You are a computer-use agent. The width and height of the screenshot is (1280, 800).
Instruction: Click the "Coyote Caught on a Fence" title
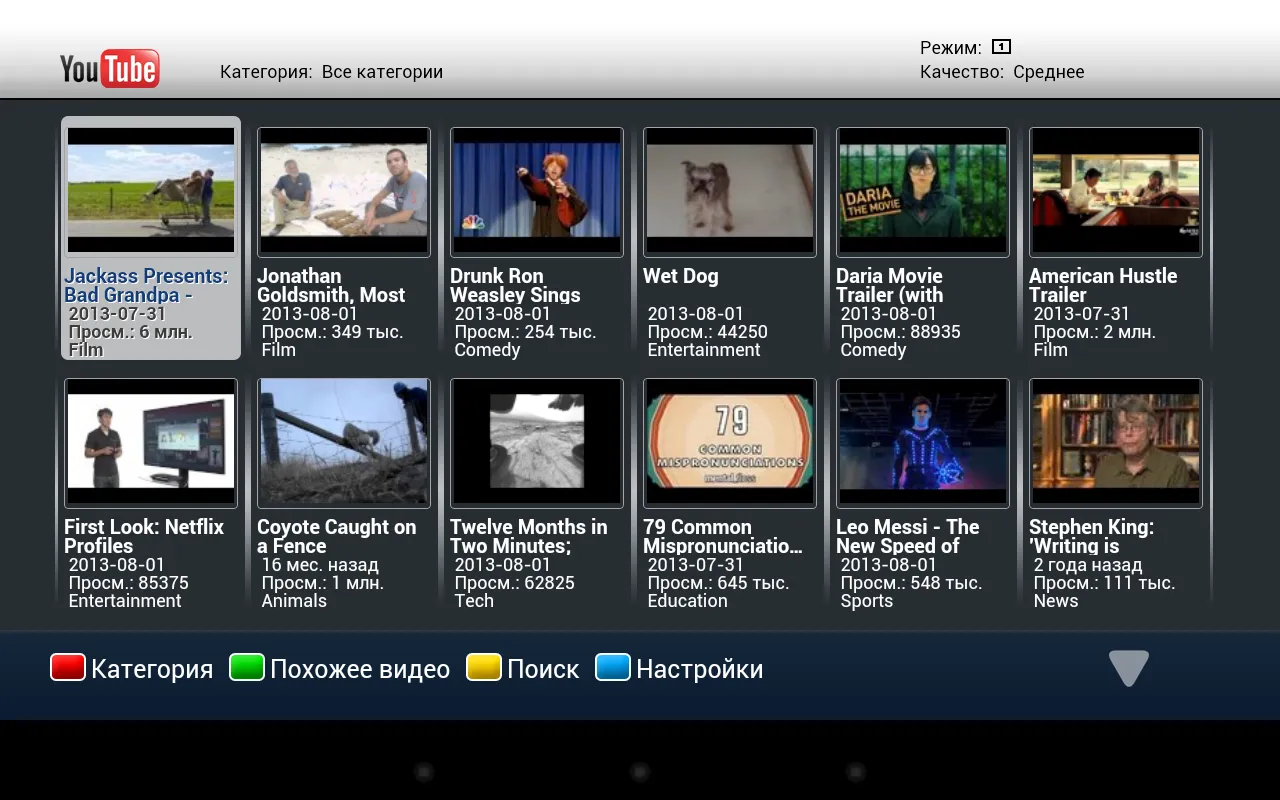(337, 536)
